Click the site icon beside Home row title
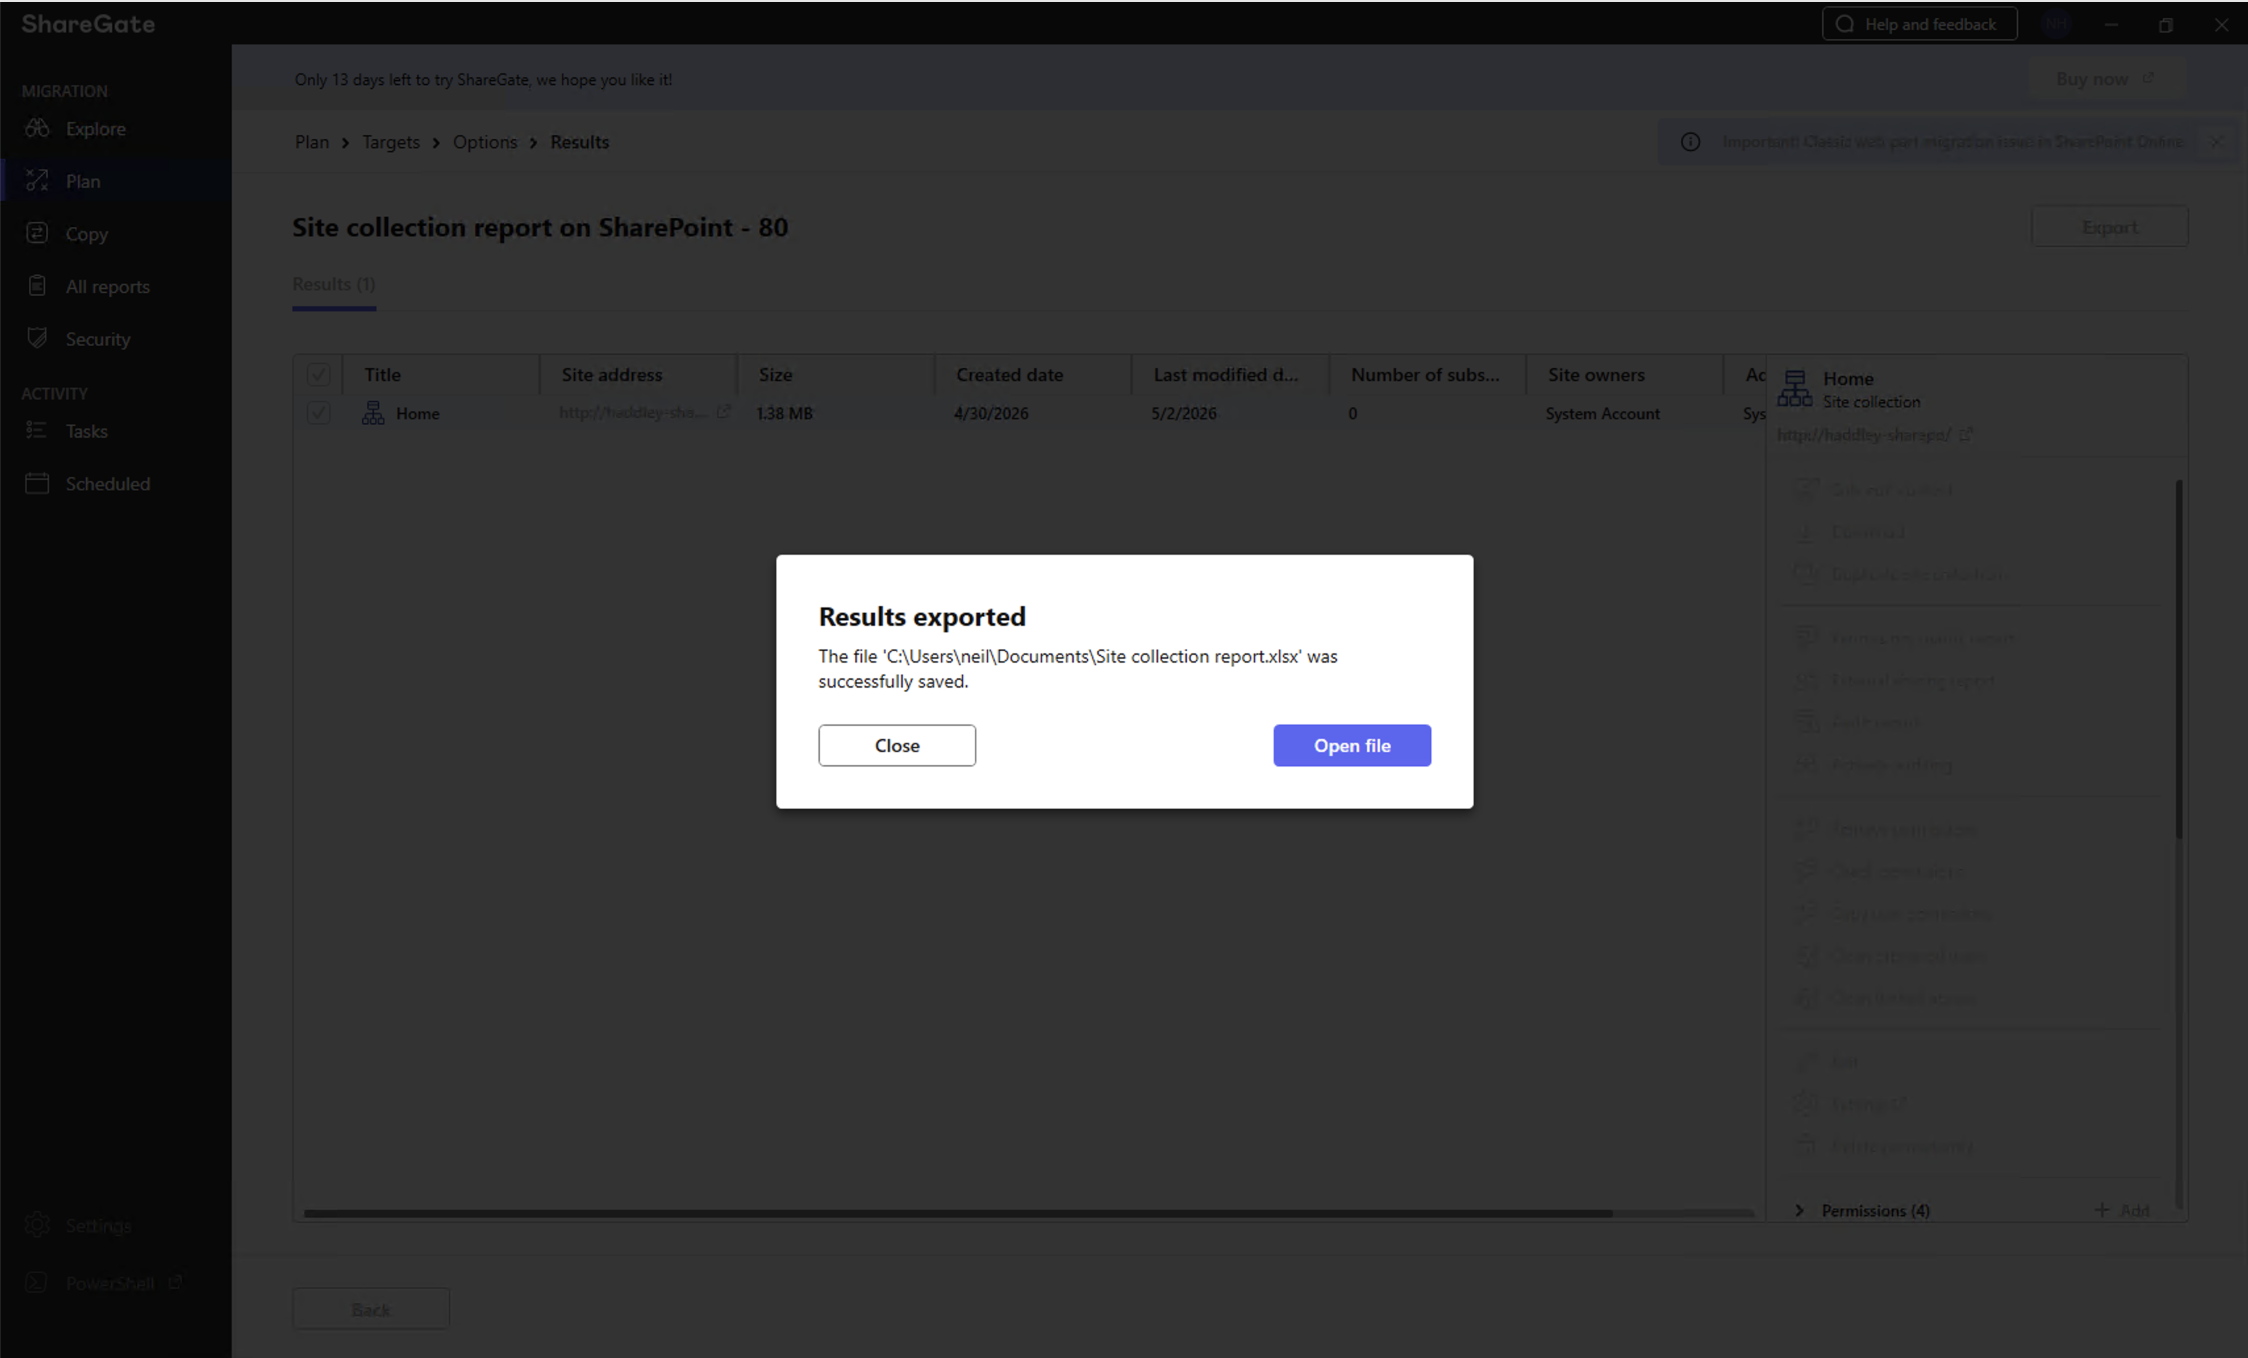The image size is (2248, 1358). (x=373, y=413)
